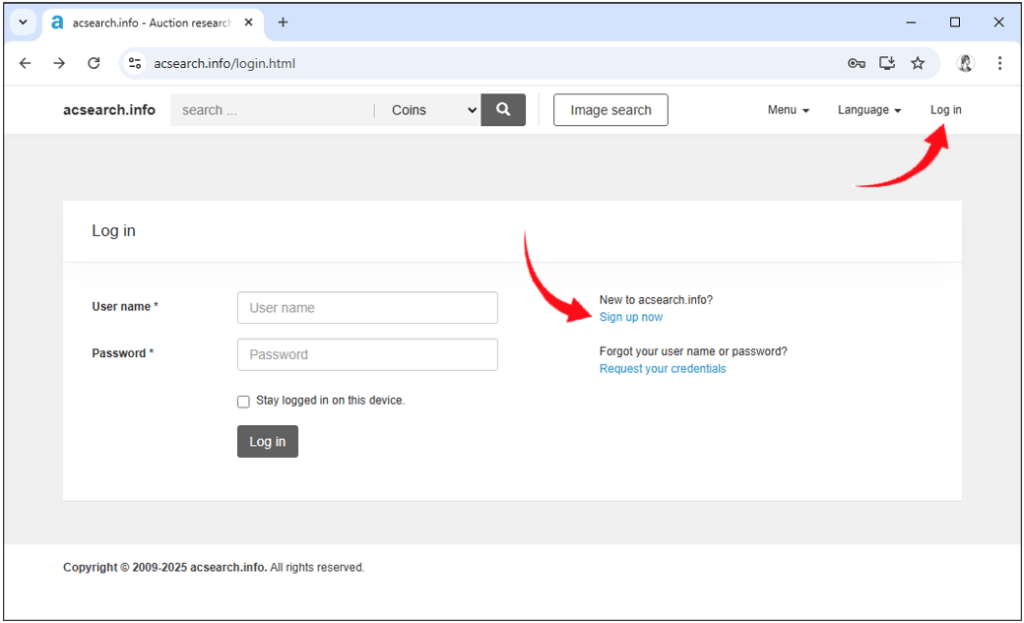Click into the User name field

click(x=367, y=308)
